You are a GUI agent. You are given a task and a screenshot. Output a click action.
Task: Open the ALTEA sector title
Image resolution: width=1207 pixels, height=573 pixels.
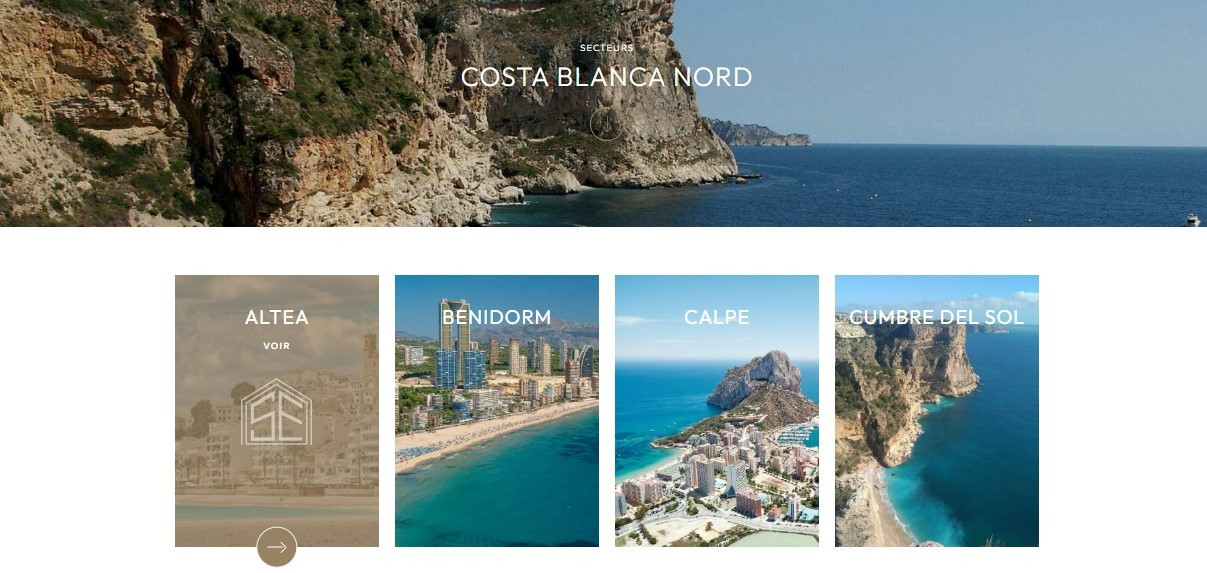pyautogui.click(x=277, y=317)
